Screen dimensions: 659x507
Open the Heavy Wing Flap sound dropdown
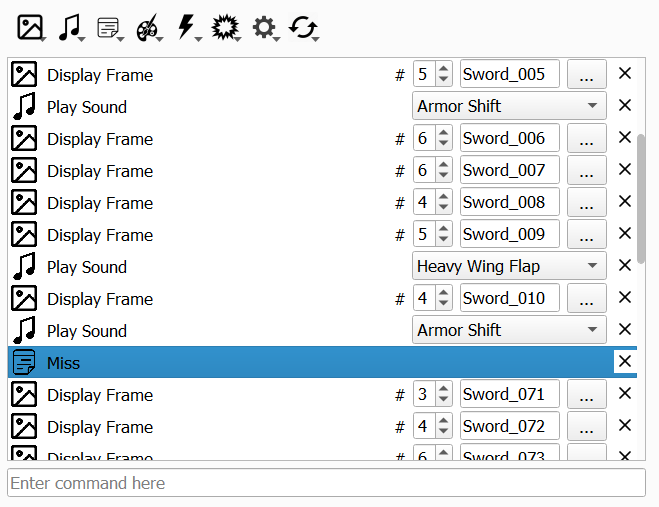(510, 267)
